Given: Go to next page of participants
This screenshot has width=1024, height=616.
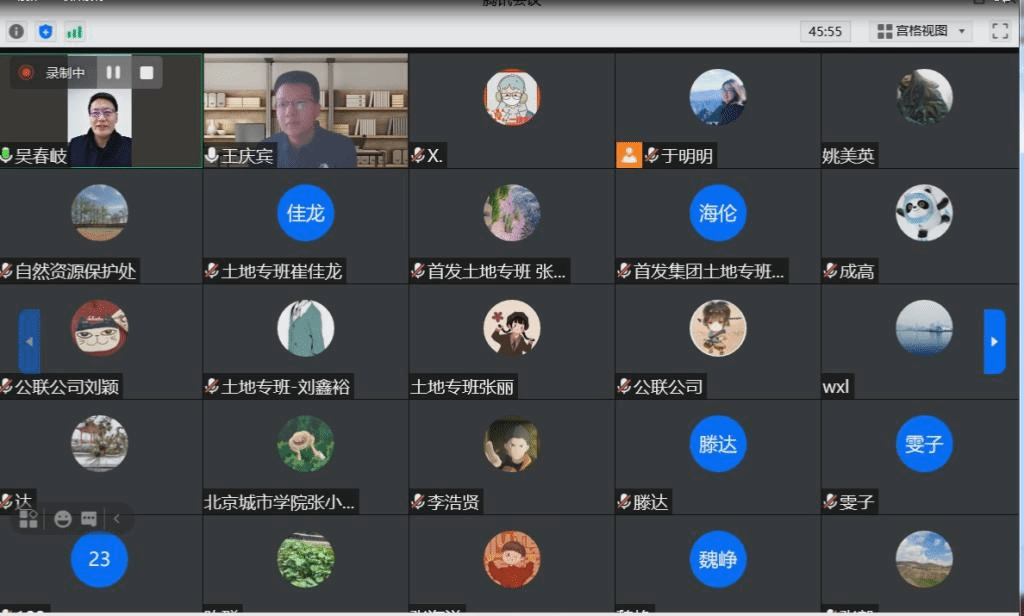Looking at the screenshot, I should 995,341.
